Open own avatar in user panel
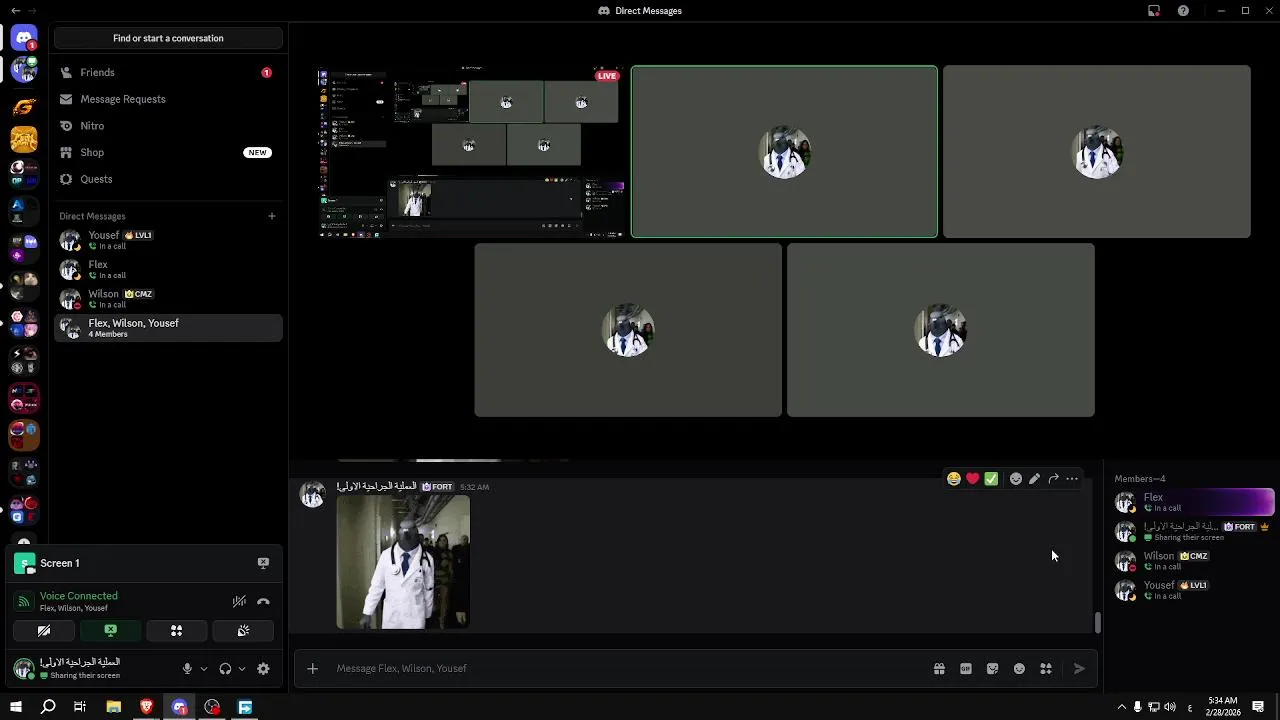 pos(23,669)
